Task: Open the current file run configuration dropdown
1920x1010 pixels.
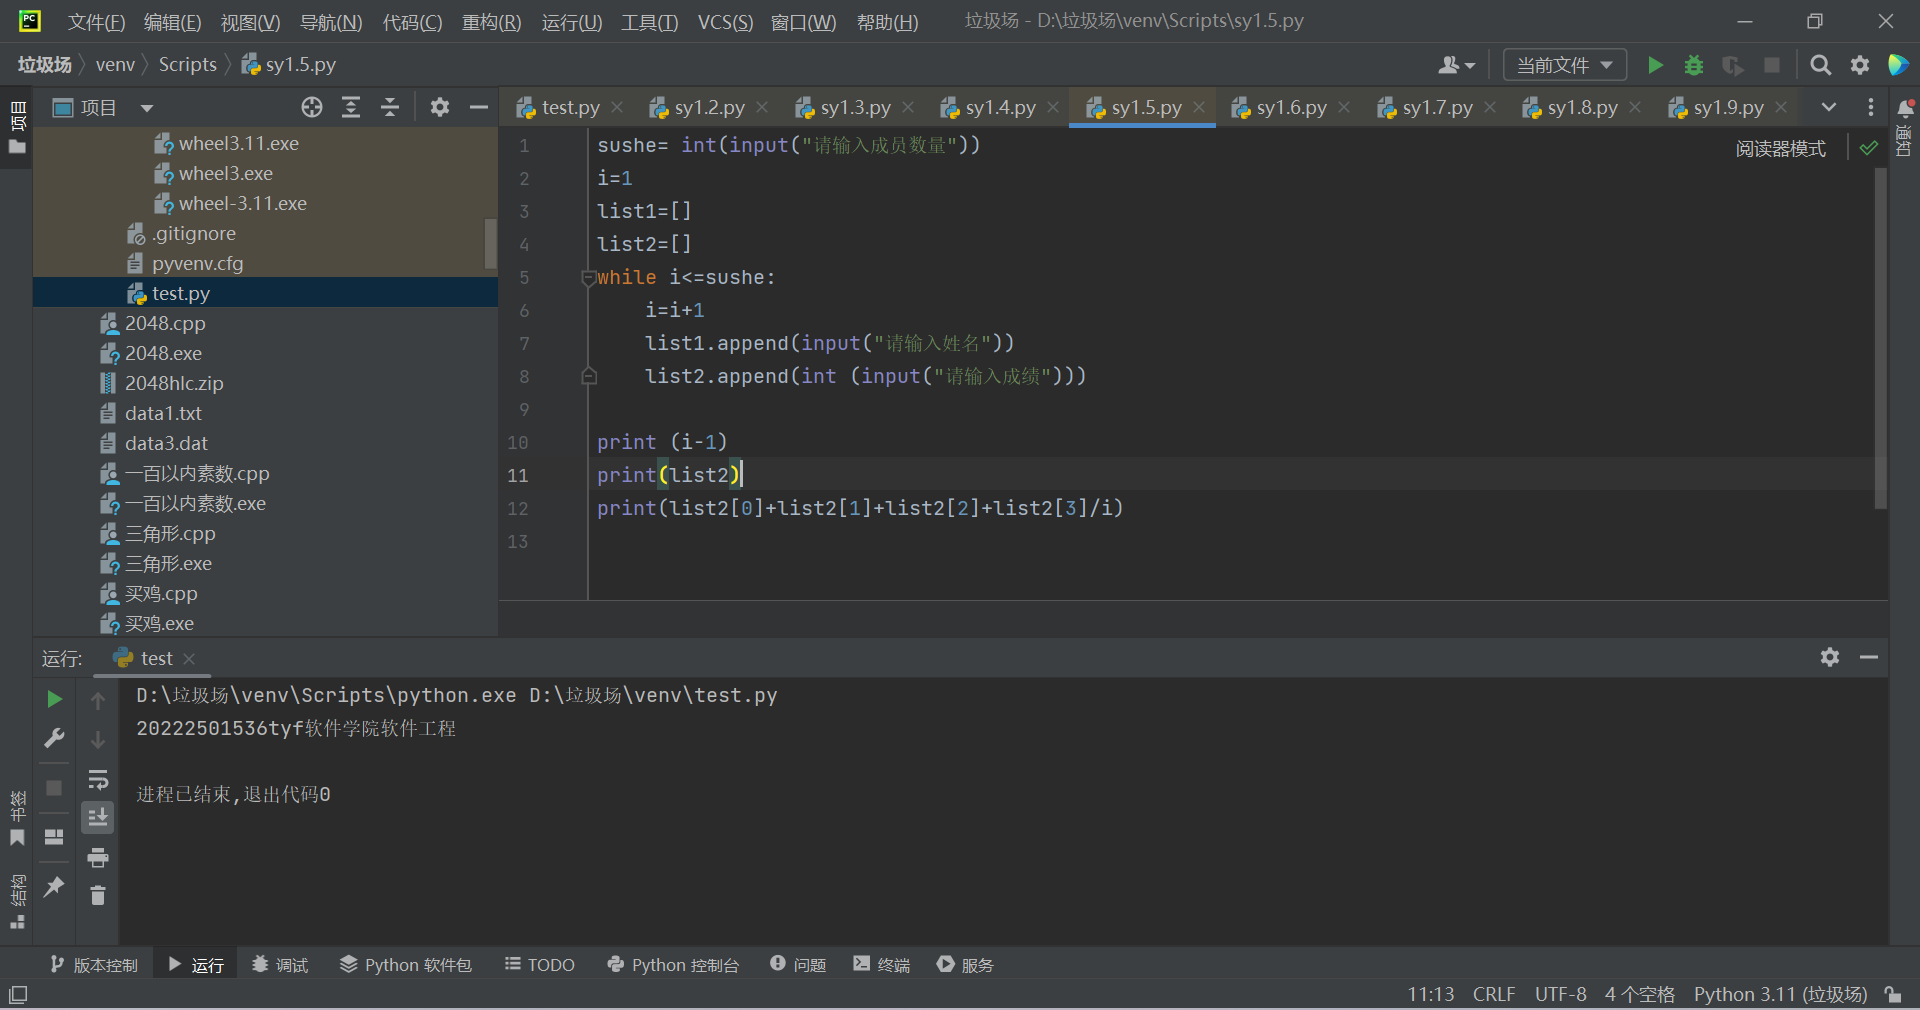Action: point(1564,65)
